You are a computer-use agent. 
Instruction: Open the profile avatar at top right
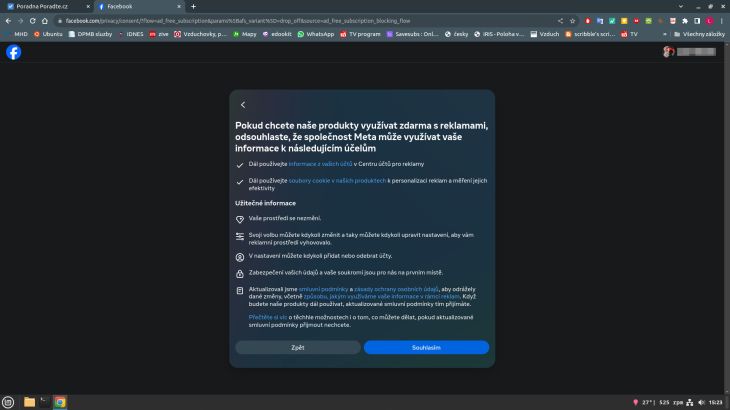(669, 52)
